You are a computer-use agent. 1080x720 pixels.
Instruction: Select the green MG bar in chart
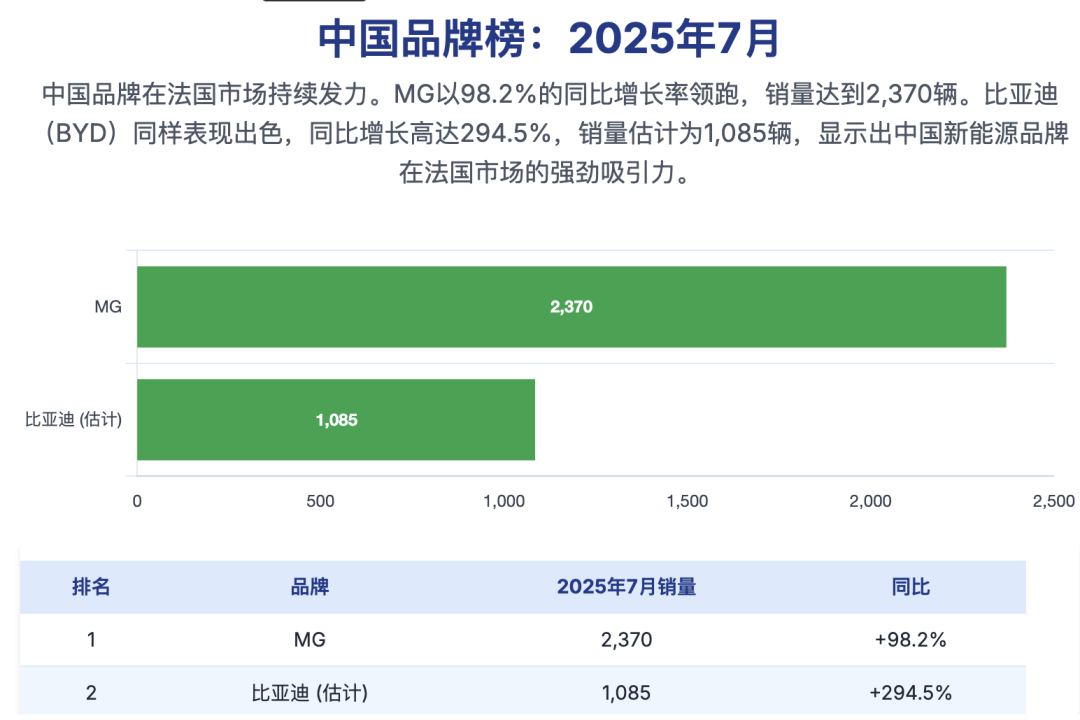571,307
